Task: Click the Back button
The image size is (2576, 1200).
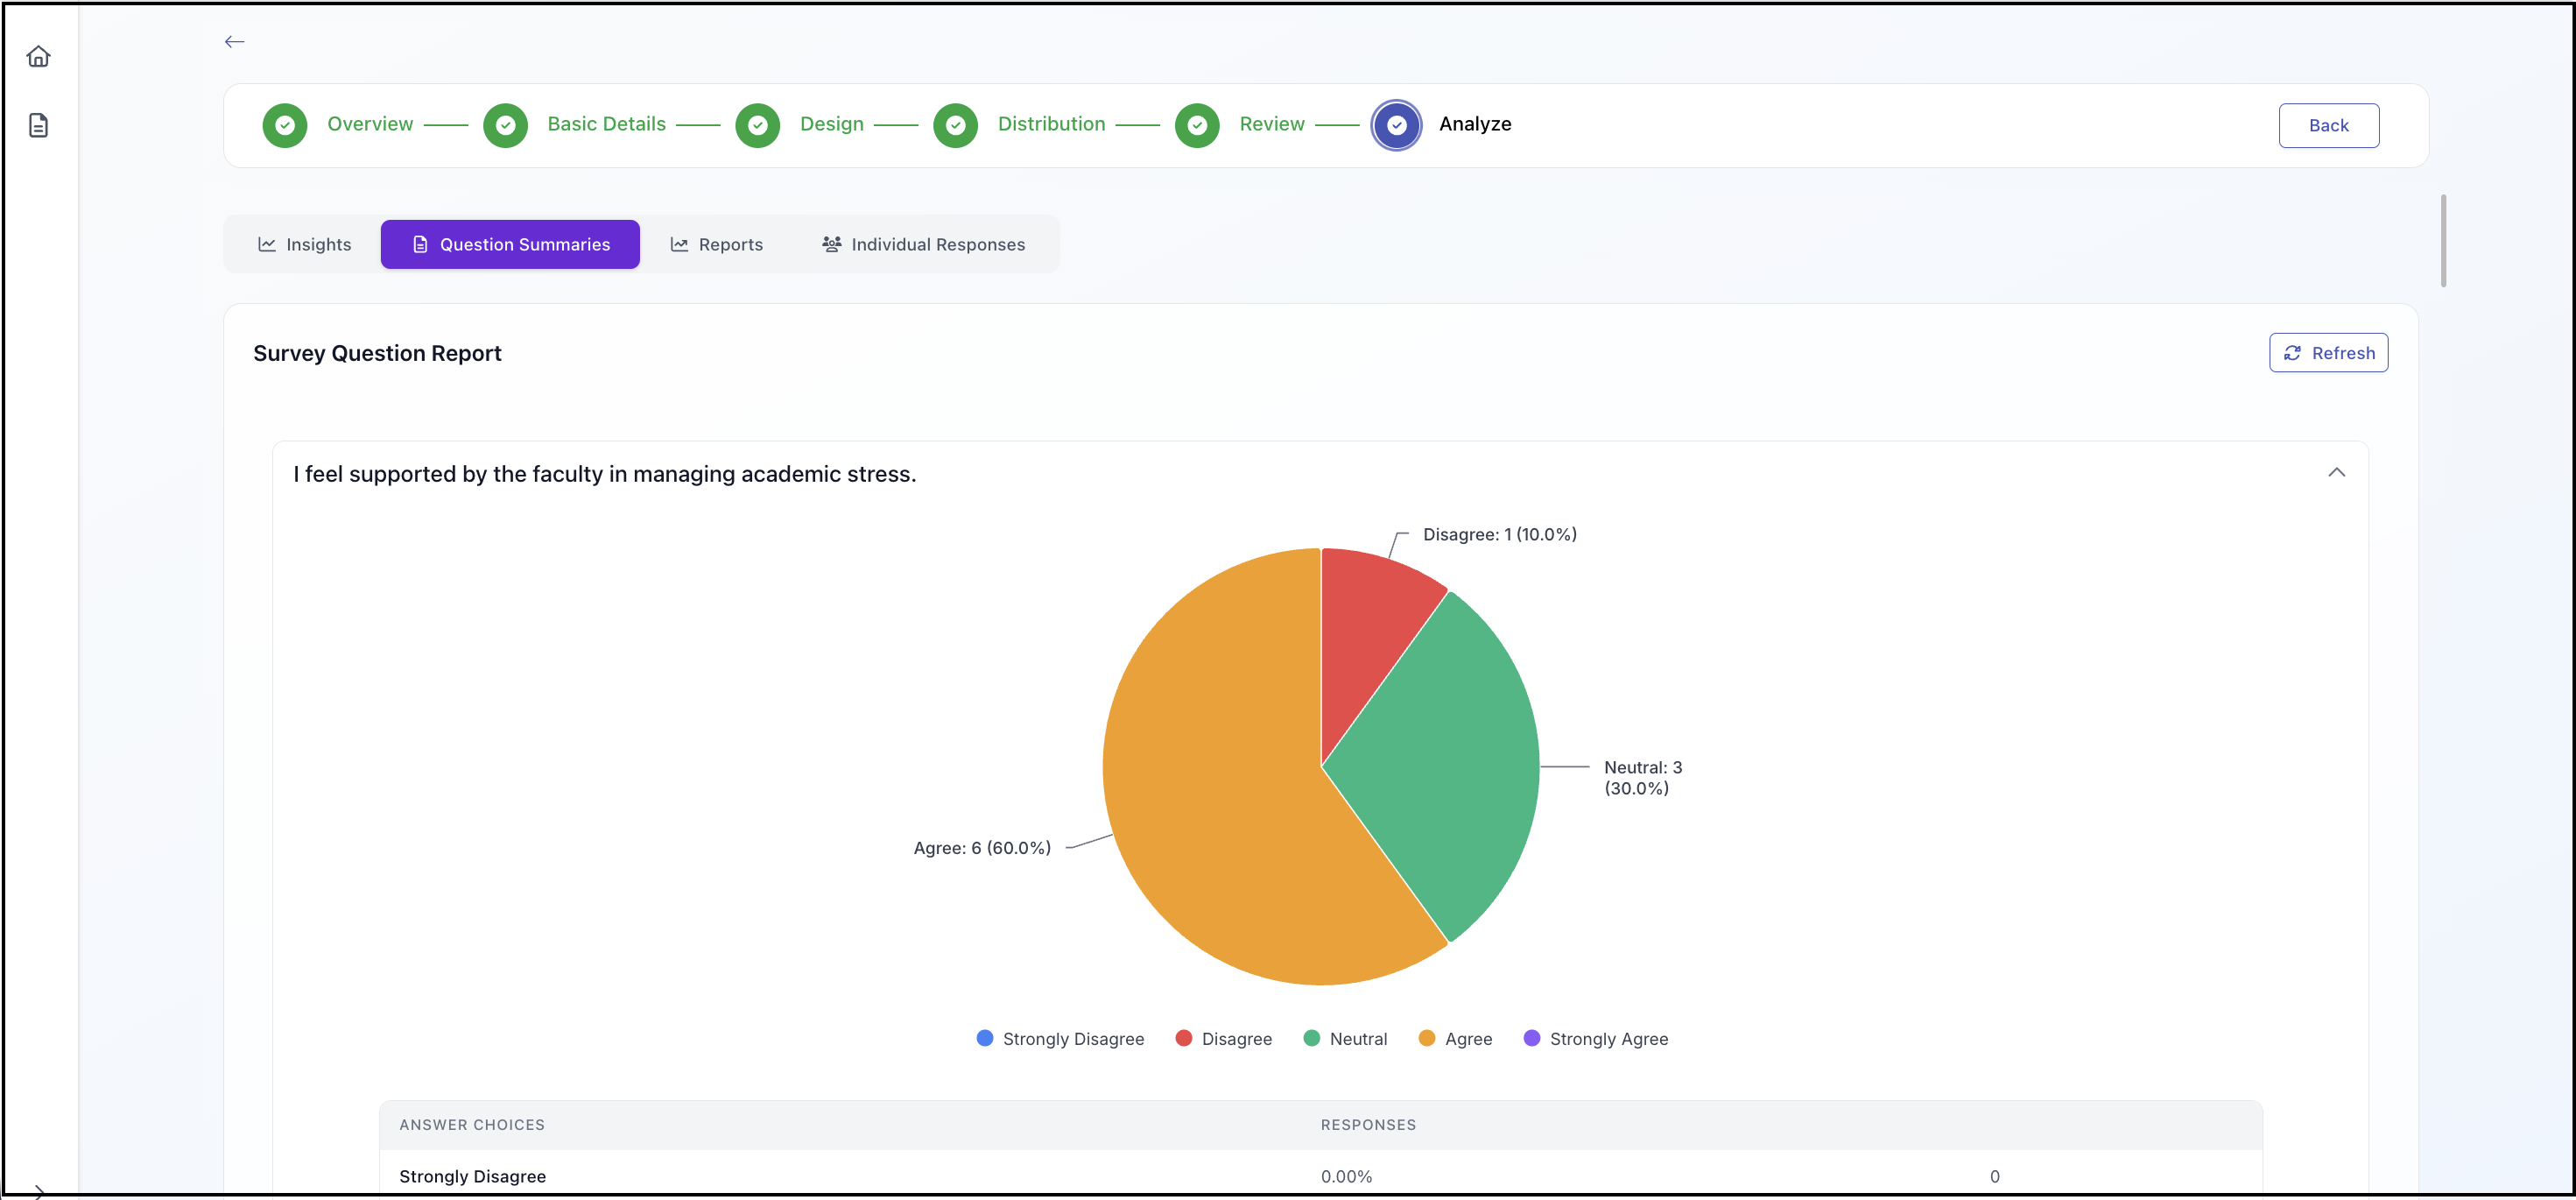Action: (2328, 125)
